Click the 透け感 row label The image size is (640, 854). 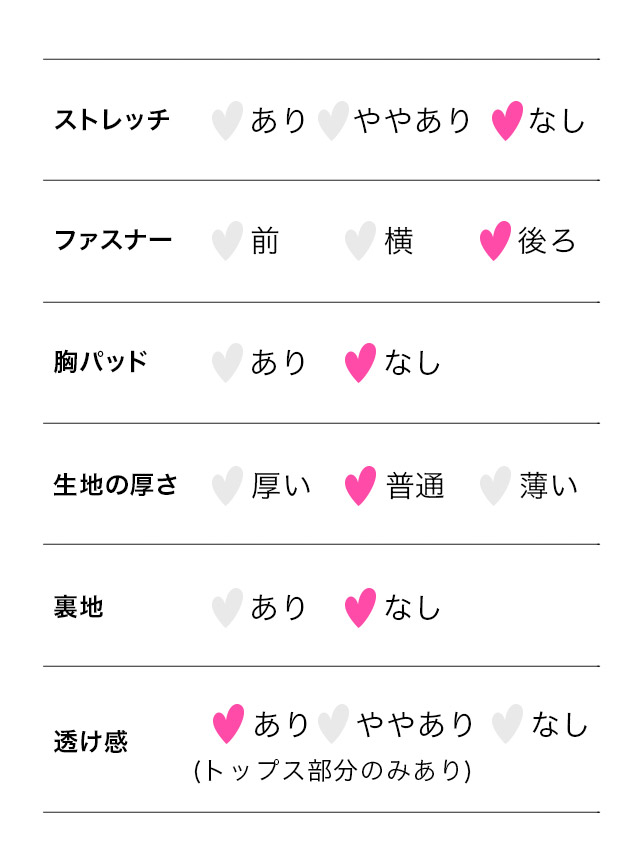pyautogui.click(x=90, y=743)
